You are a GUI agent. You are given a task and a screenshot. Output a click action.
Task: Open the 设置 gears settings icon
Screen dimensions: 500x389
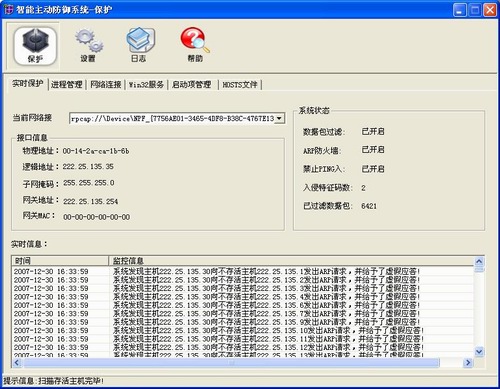tap(88, 46)
